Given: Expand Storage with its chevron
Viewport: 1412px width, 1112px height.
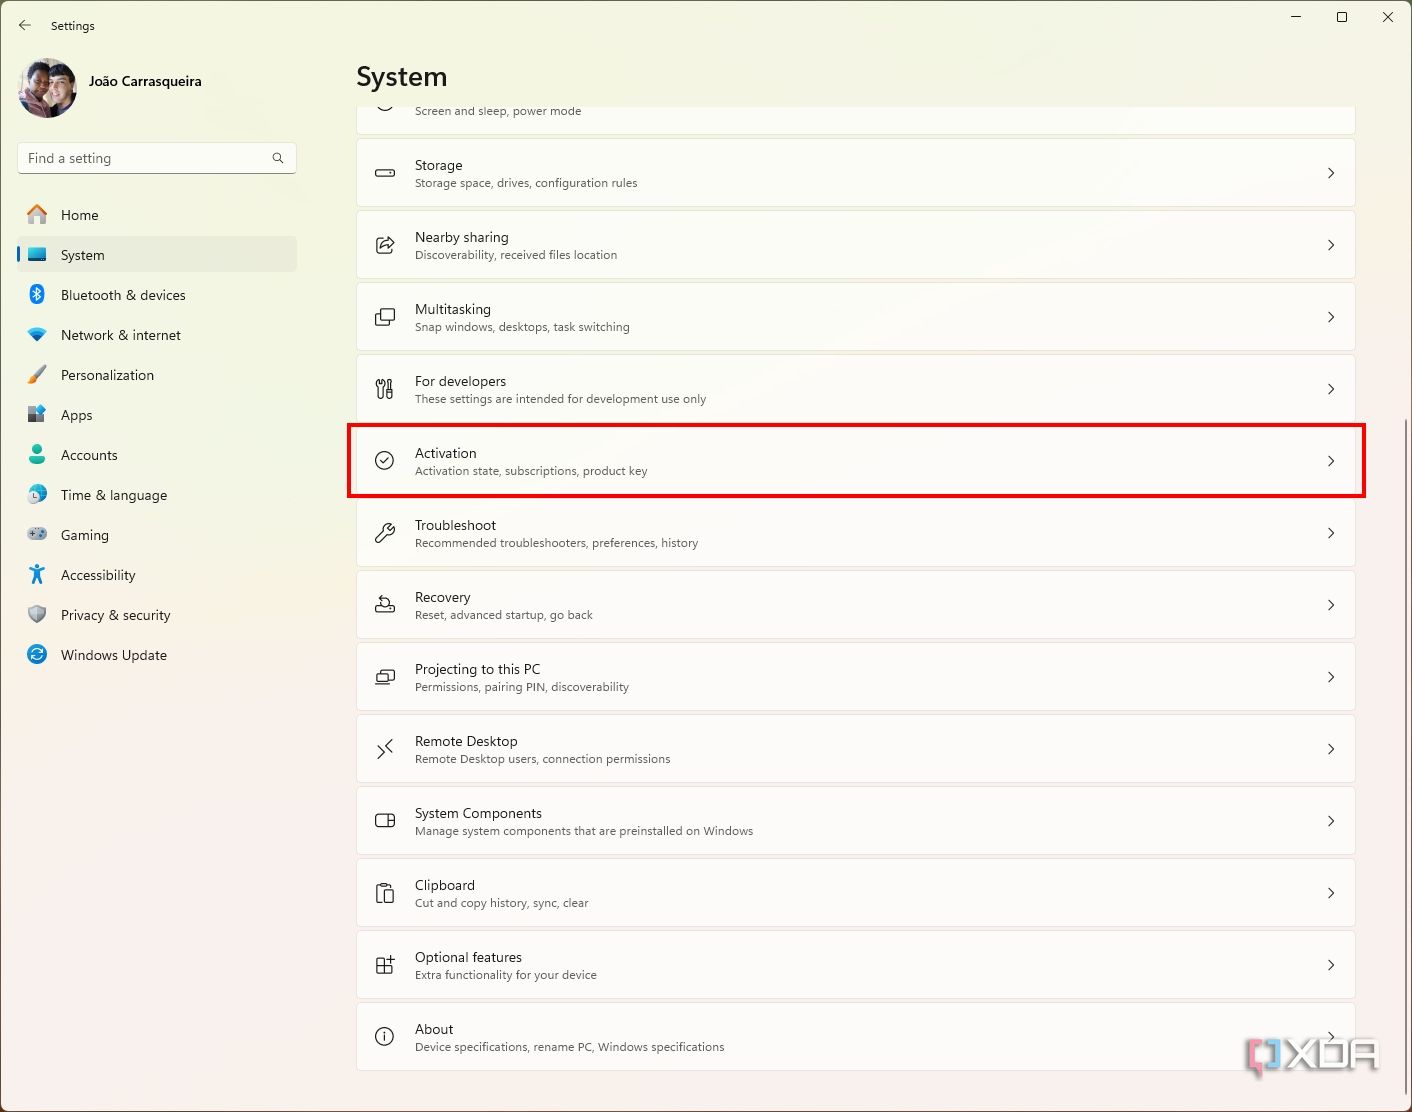Looking at the screenshot, I should click(1331, 173).
